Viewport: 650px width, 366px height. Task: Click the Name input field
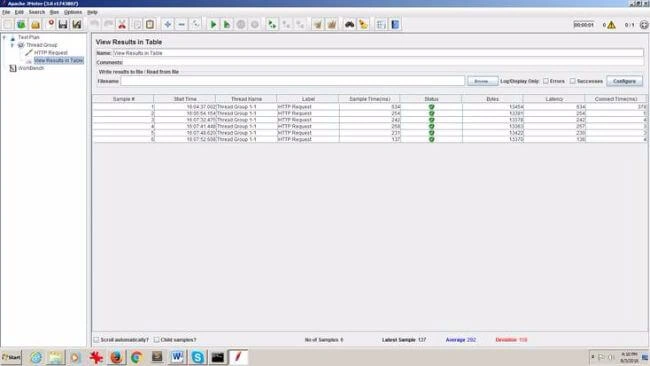[x=378, y=53]
